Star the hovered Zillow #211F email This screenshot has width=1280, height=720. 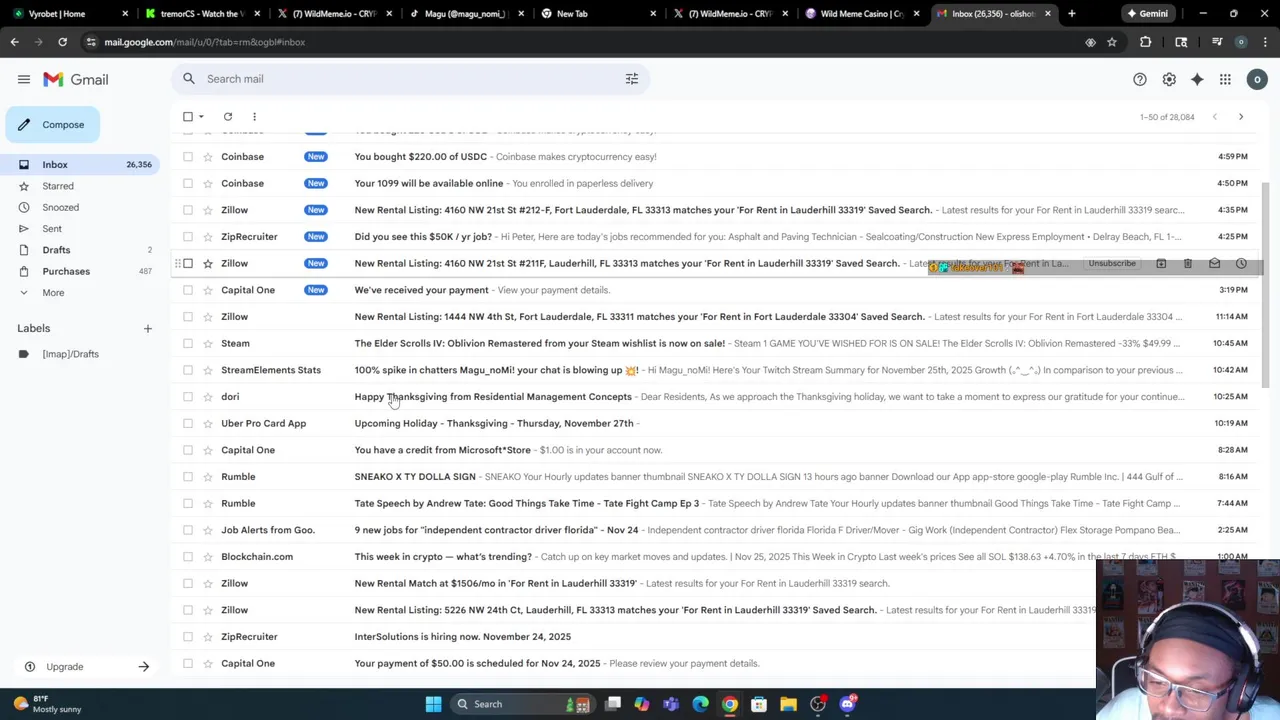pos(208,264)
